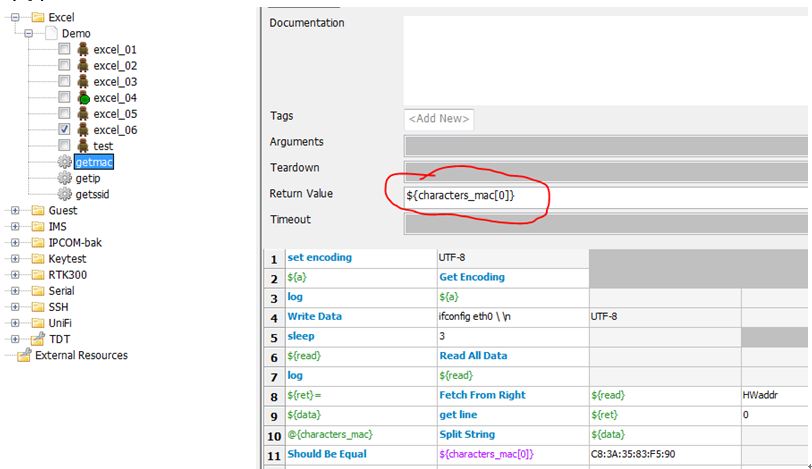Select the getmac keyword in tree
Screen dimensions: 812x469
(x=94, y=162)
